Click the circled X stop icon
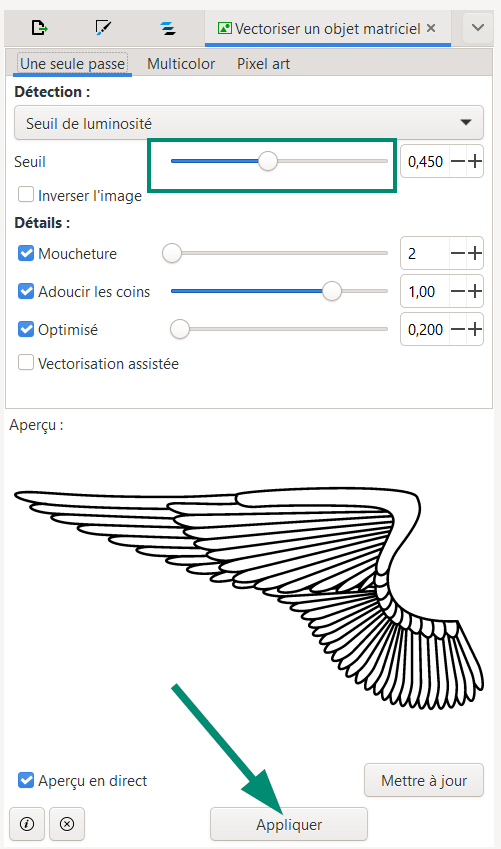This screenshot has width=501, height=849. coord(67,824)
